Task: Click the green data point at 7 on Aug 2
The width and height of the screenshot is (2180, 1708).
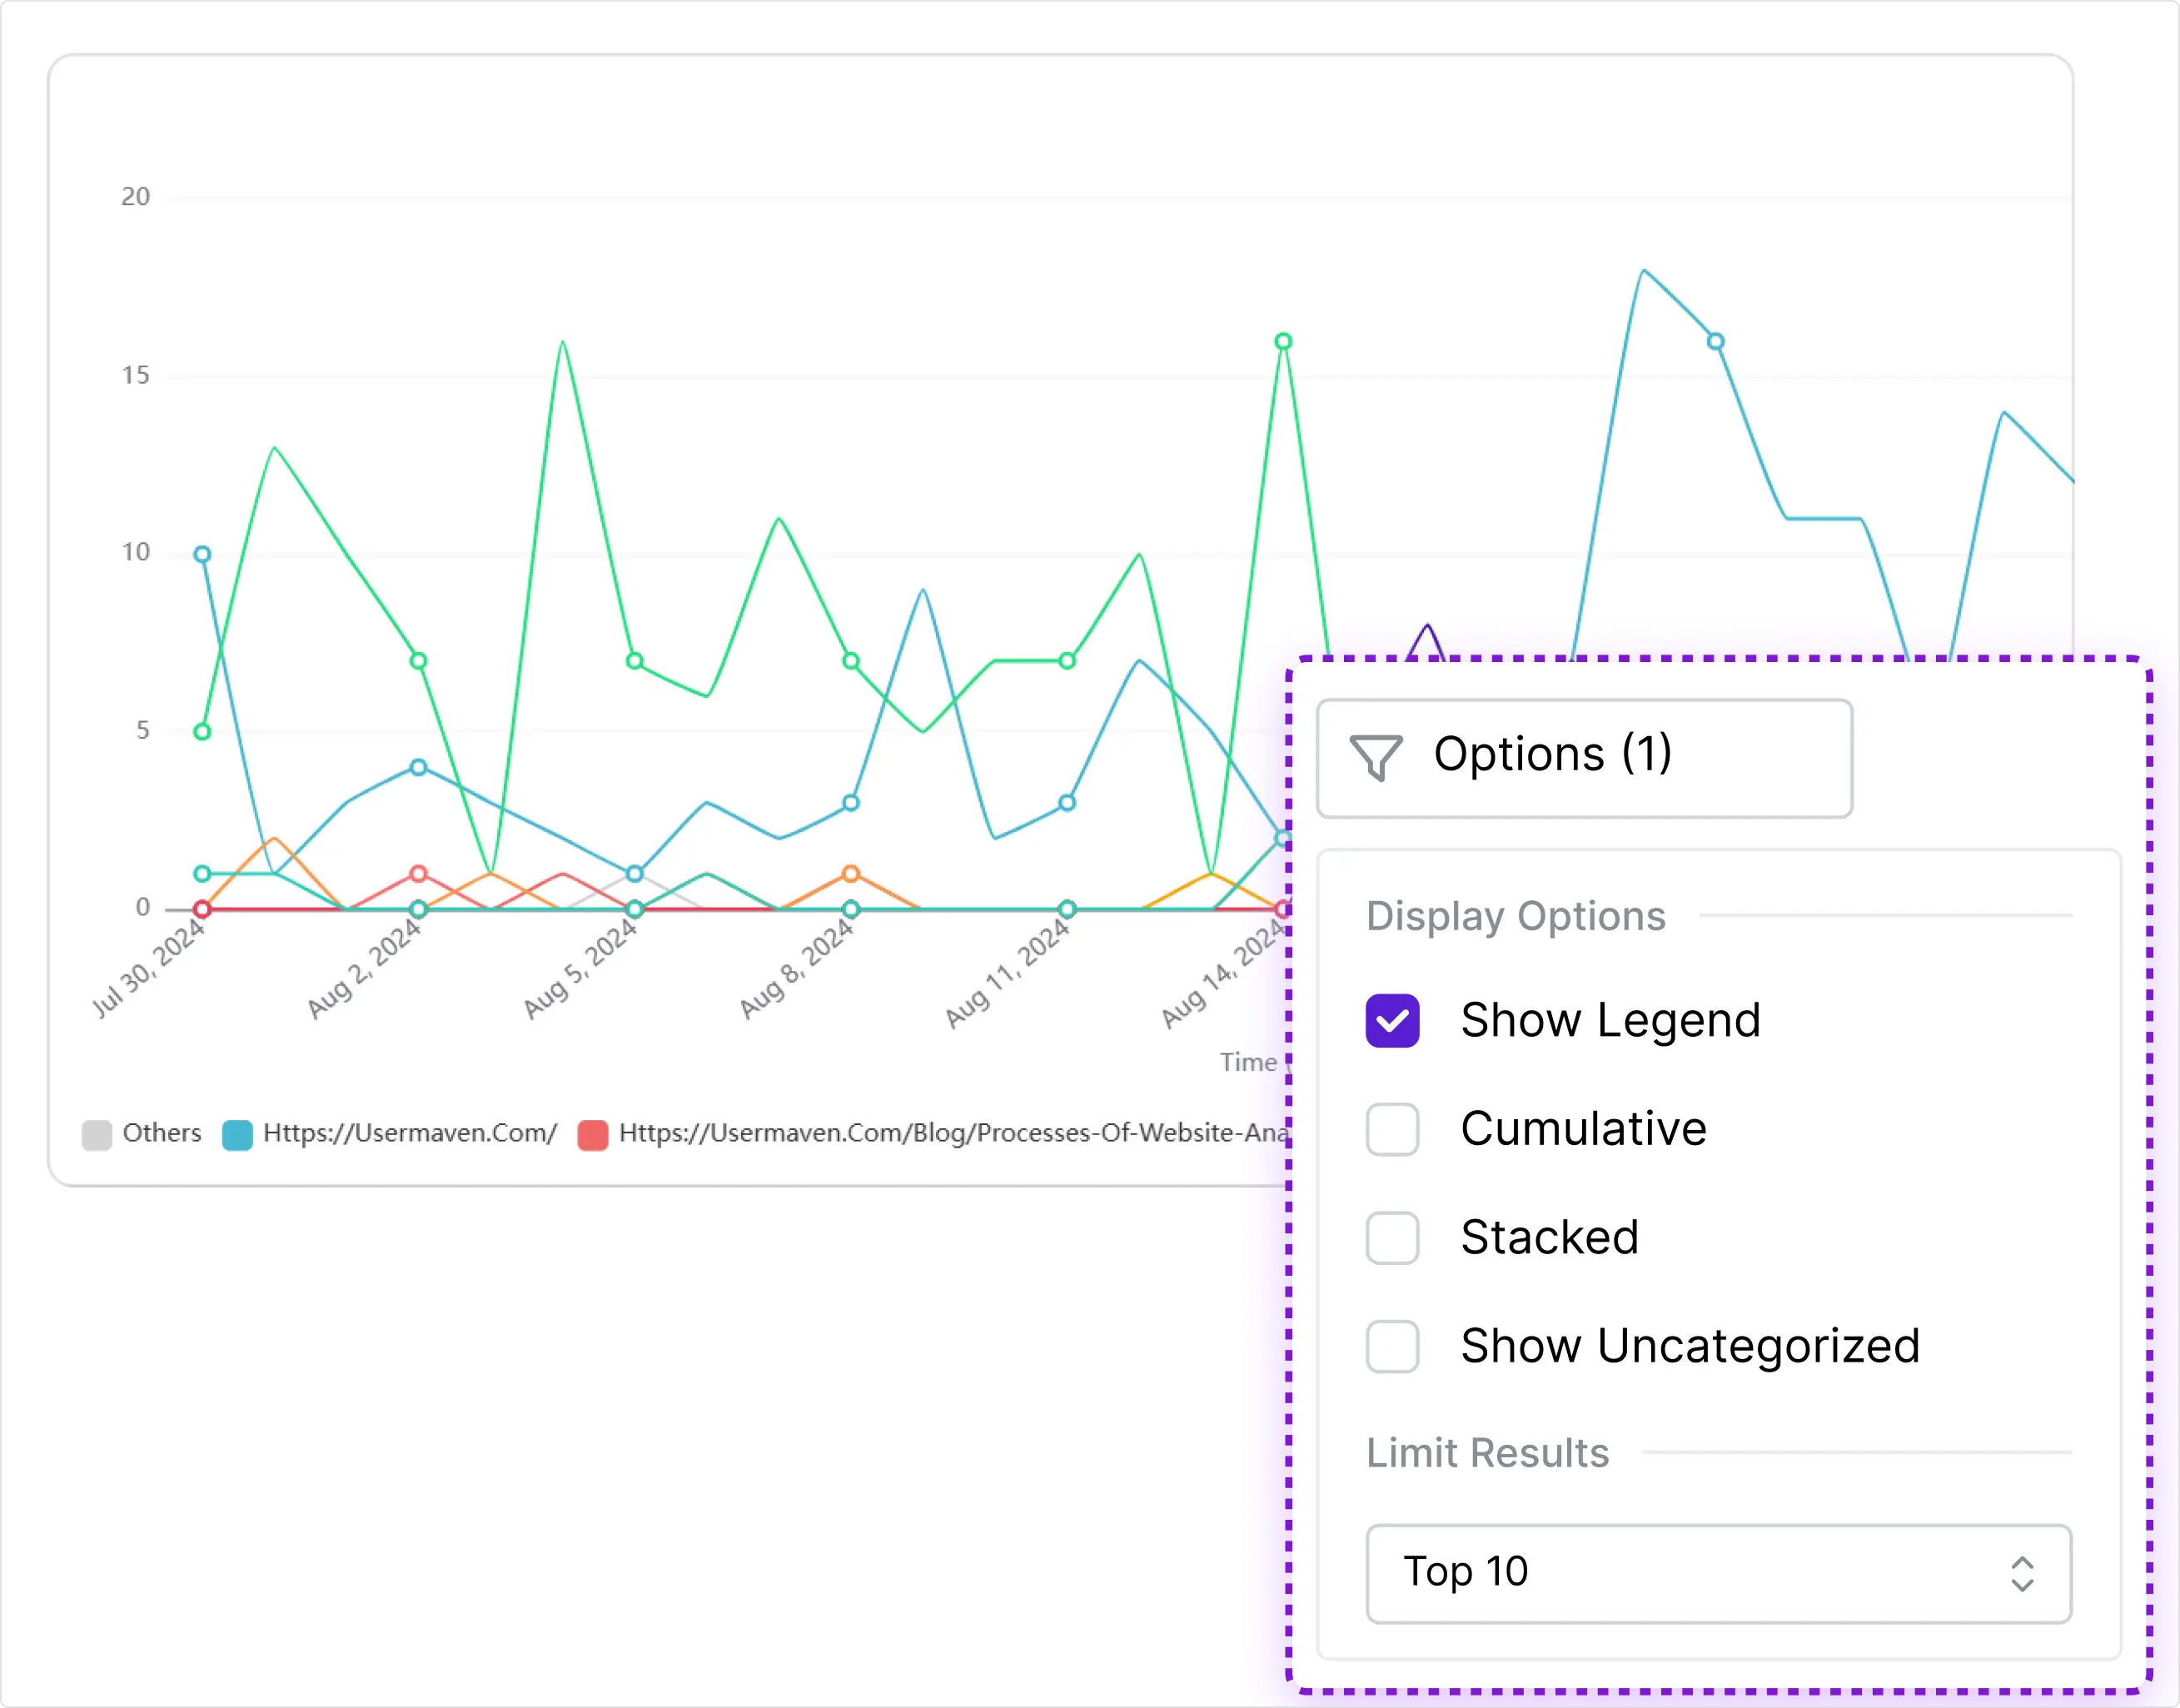Action: (418, 661)
